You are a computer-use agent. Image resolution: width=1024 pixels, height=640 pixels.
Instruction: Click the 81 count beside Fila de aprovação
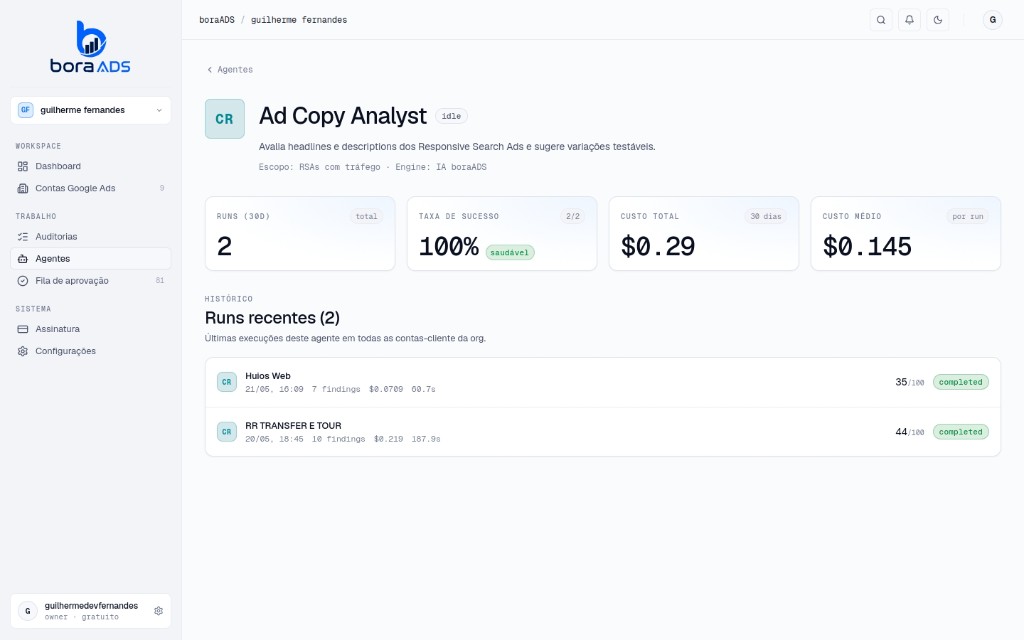tap(160, 281)
